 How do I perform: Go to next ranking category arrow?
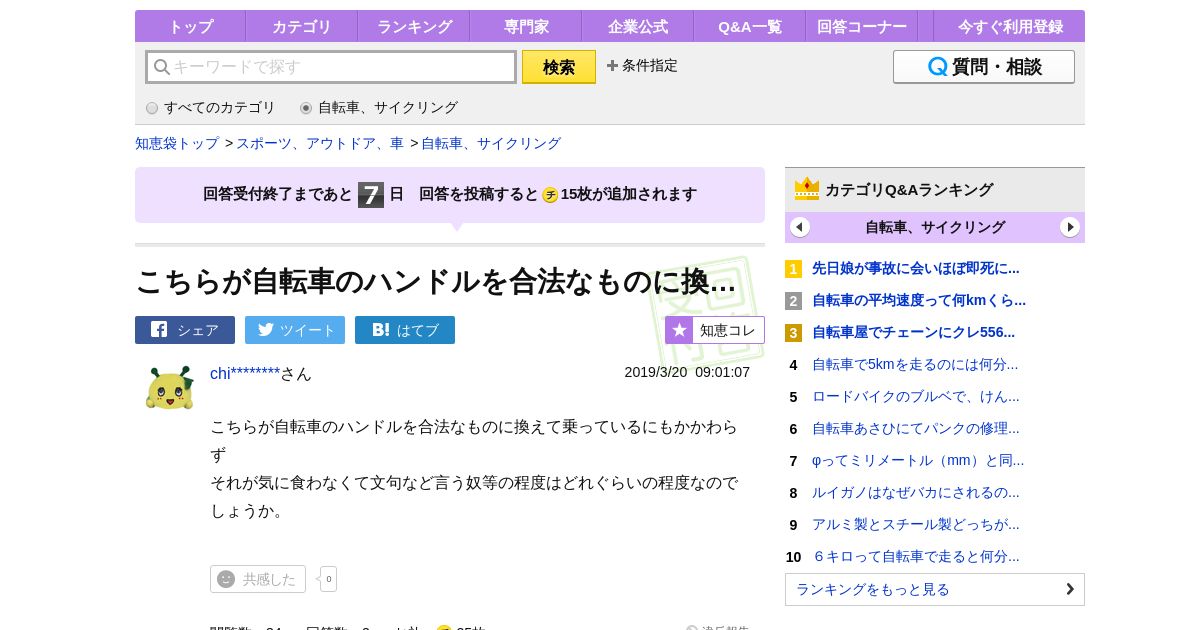1070,227
